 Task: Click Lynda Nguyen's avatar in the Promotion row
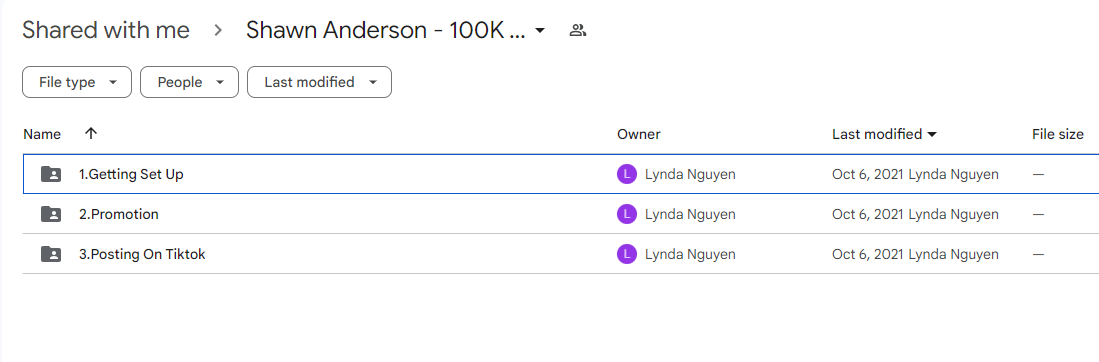627,214
